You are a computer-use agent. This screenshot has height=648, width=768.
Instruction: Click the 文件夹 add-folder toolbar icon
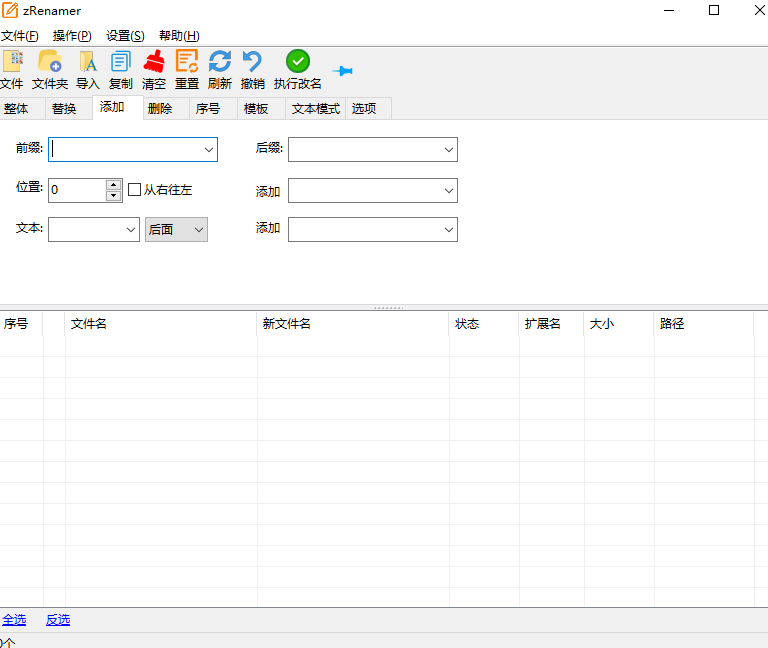50,62
